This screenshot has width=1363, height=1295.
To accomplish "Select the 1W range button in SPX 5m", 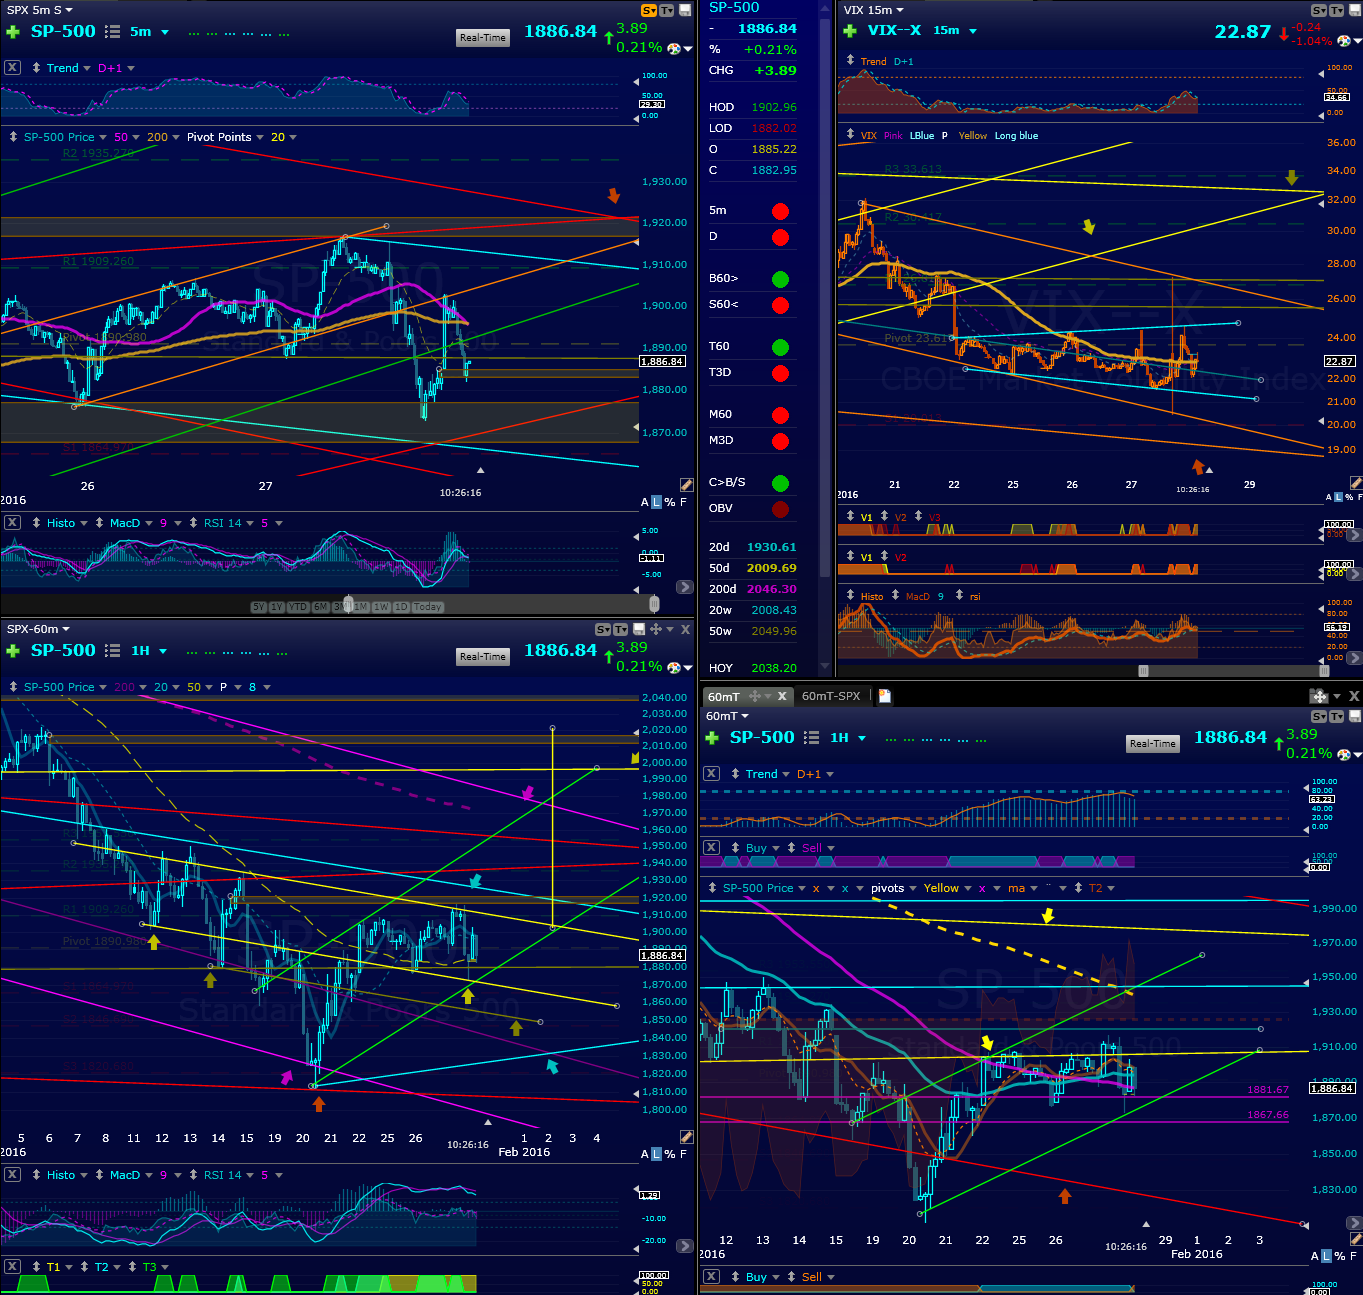I will point(381,607).
